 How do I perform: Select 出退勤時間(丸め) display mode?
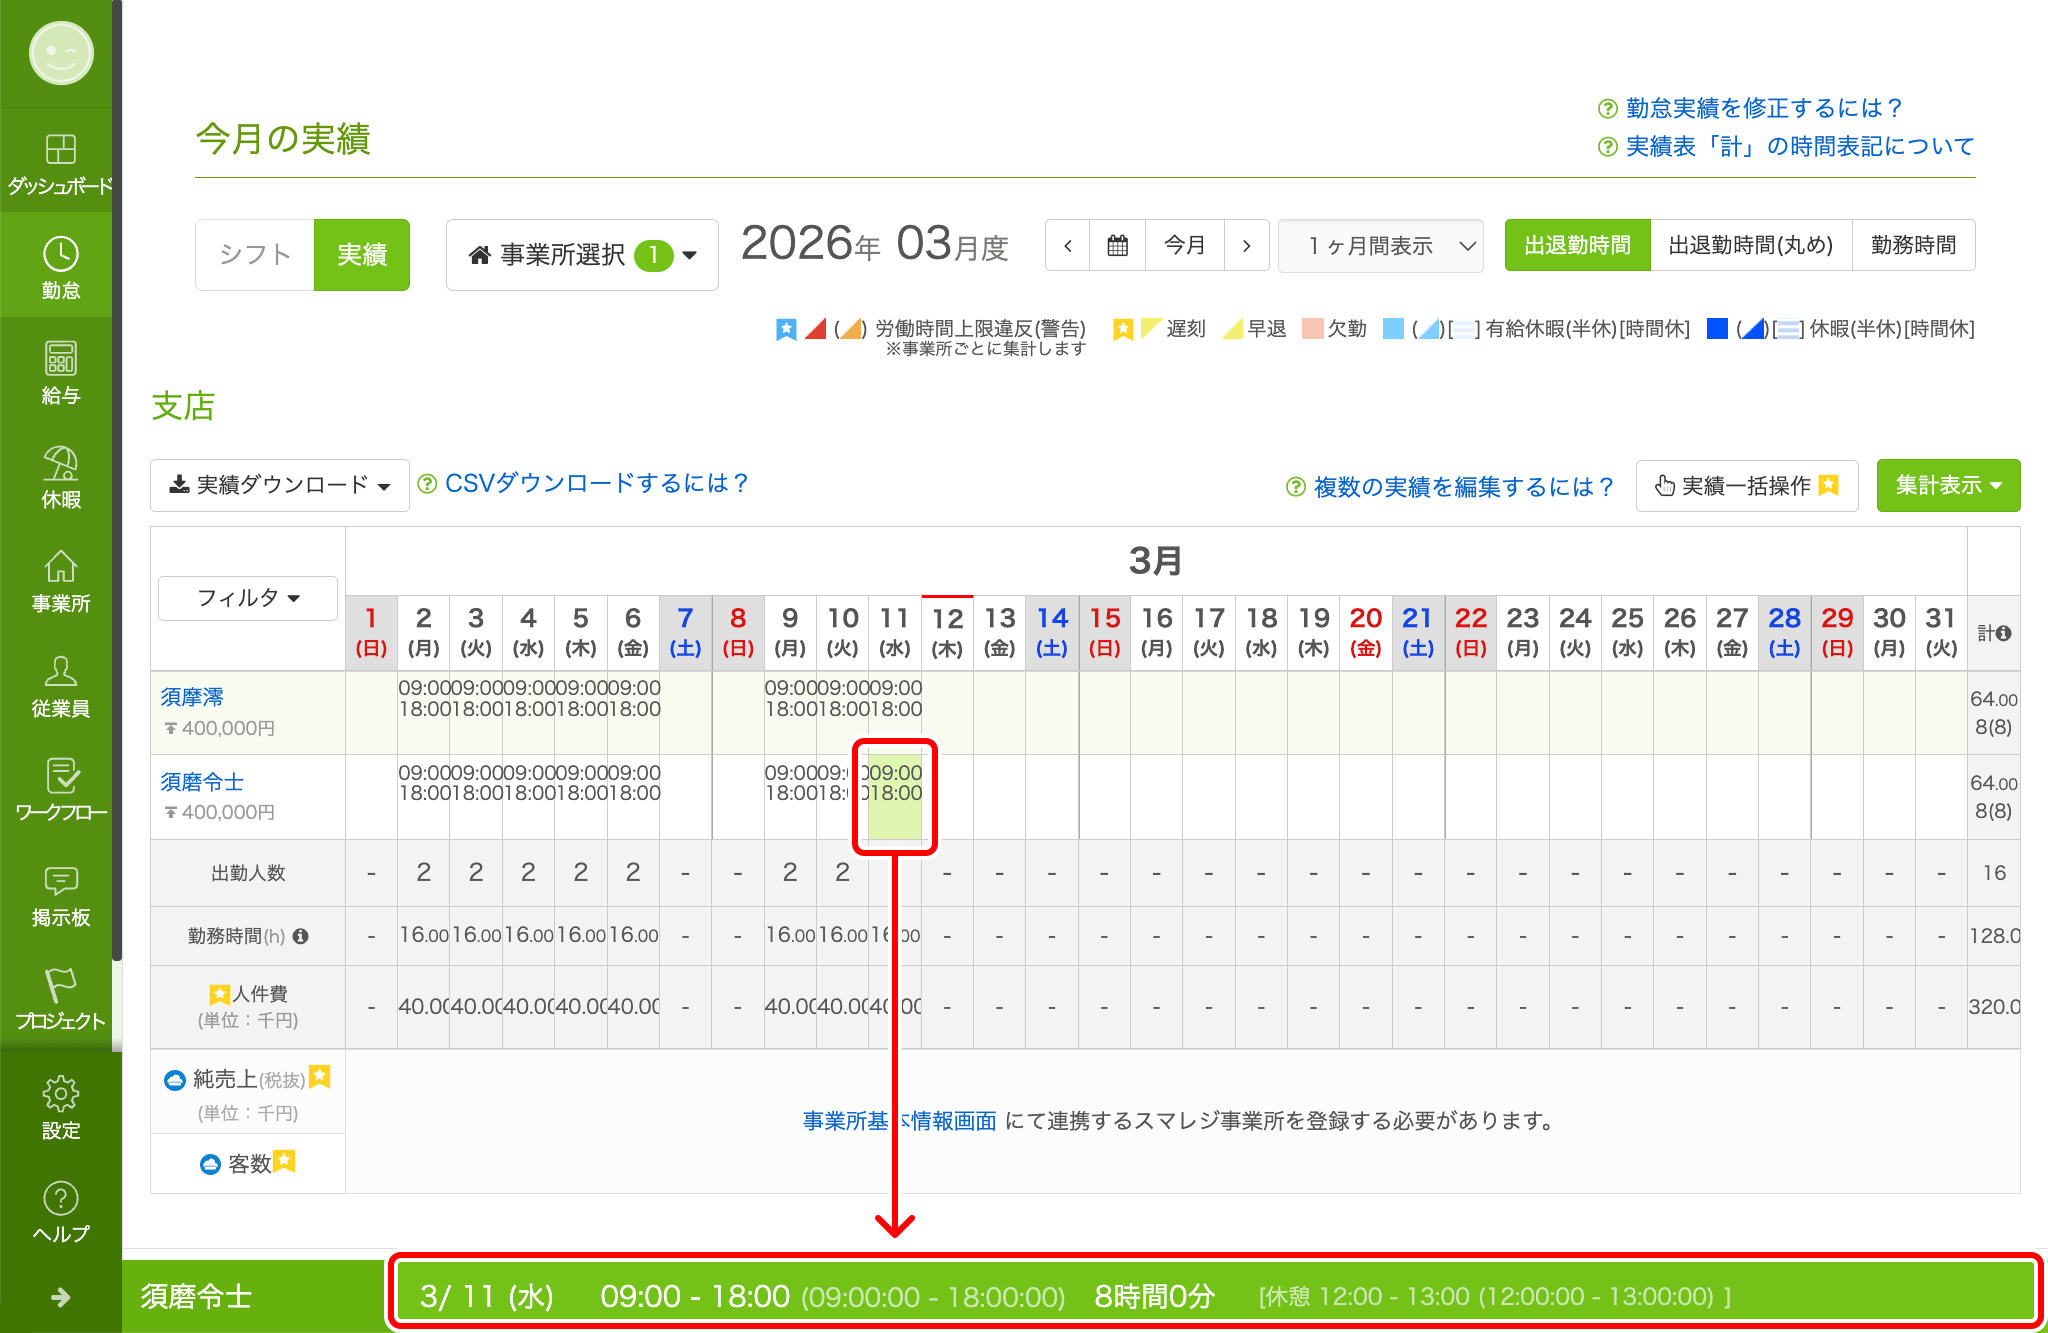click(x=1750, y=245)
